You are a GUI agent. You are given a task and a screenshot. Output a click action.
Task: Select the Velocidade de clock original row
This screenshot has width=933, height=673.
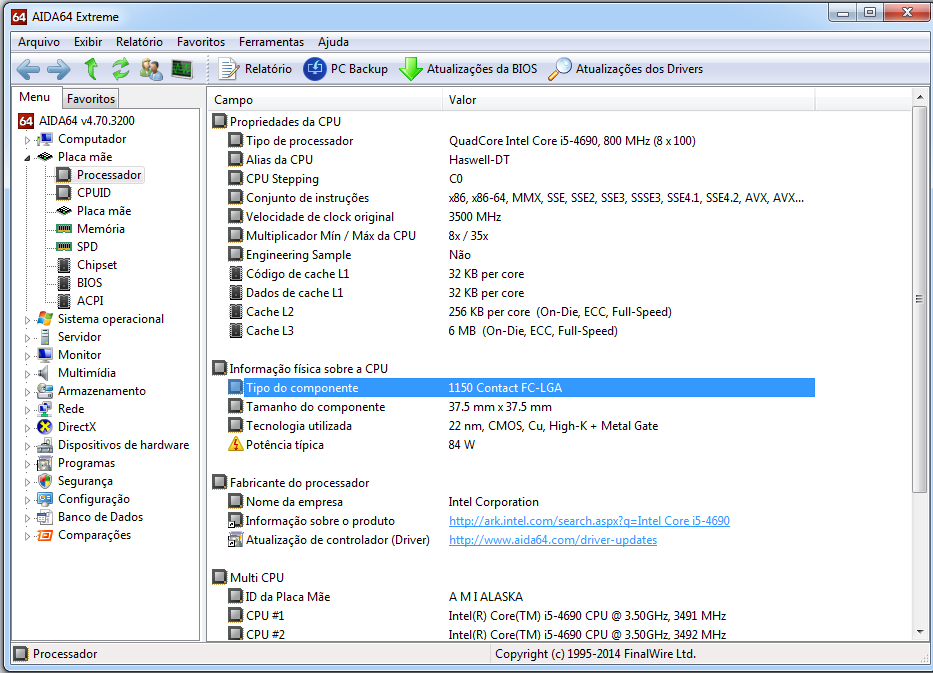(x=521, y=217)
